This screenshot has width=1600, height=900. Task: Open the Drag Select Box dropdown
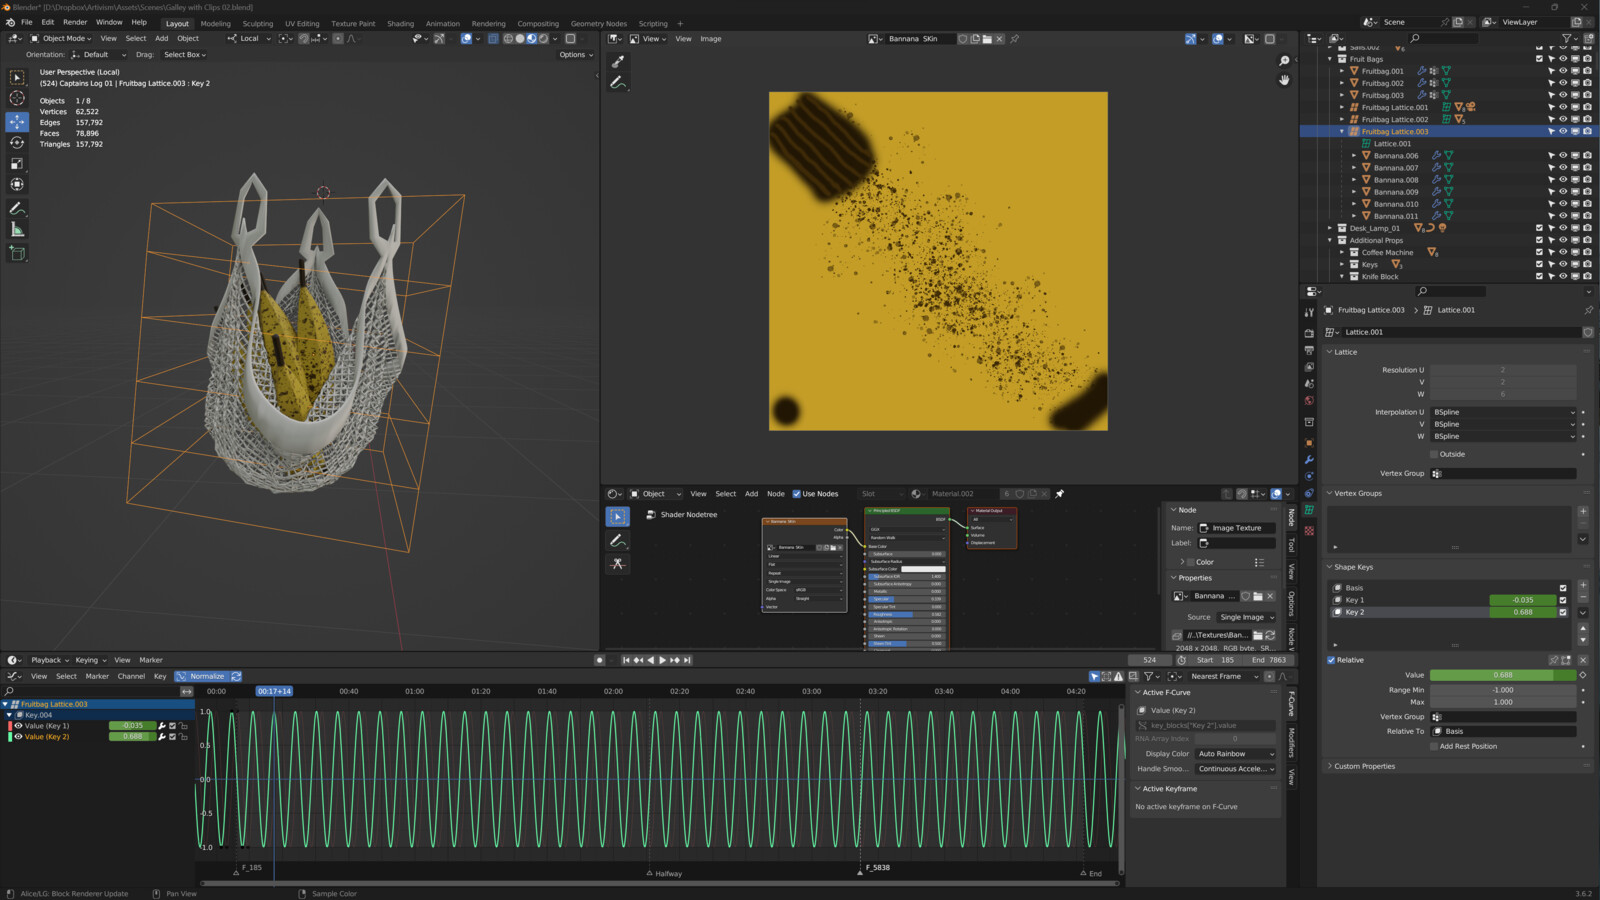[185, 55]
